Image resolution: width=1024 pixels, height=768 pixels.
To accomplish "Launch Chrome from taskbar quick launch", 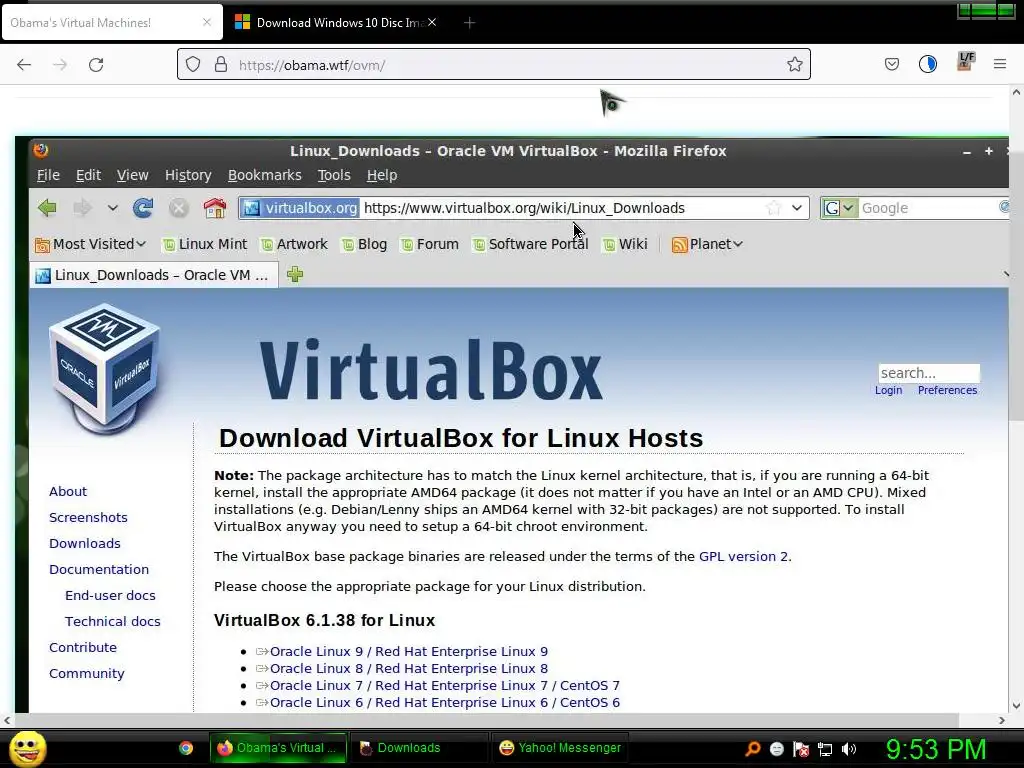I will tap(186, 748).
